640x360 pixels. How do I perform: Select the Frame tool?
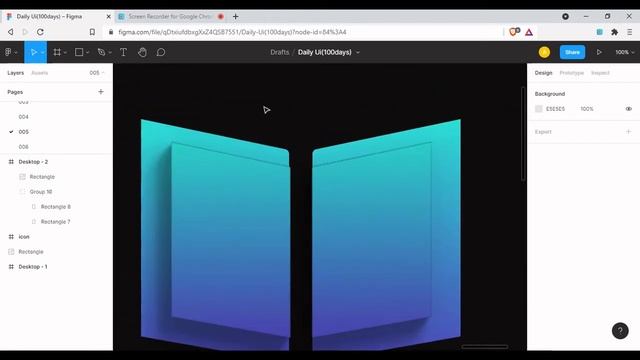(x=57, y=52)
